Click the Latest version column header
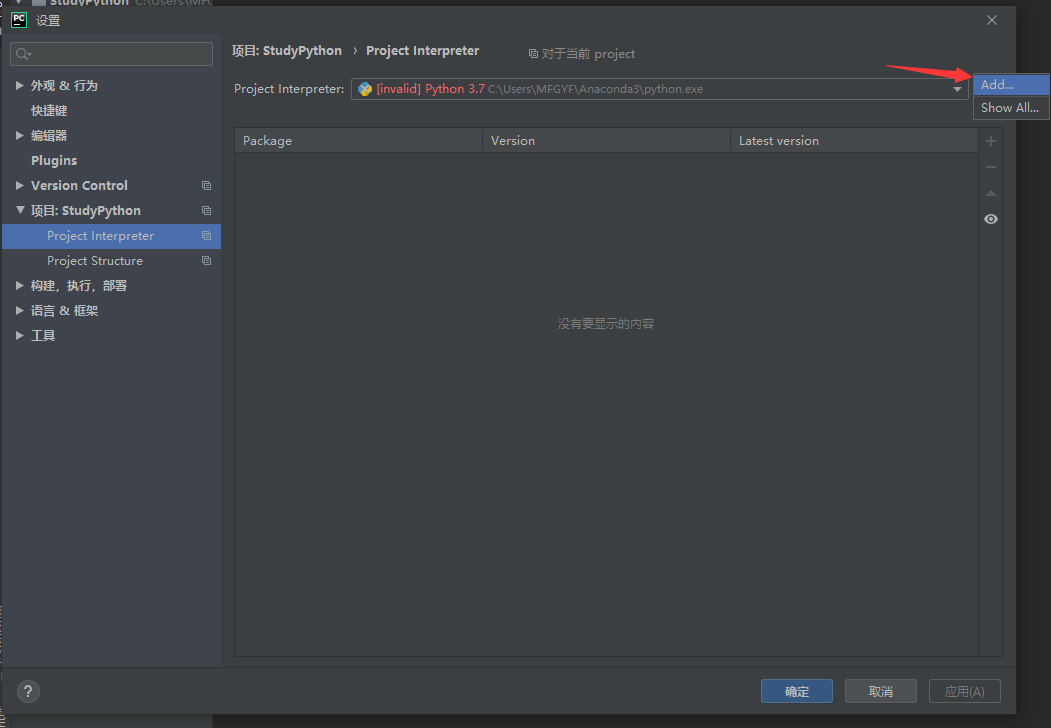 pyautogui.click(x=854, y=141)
